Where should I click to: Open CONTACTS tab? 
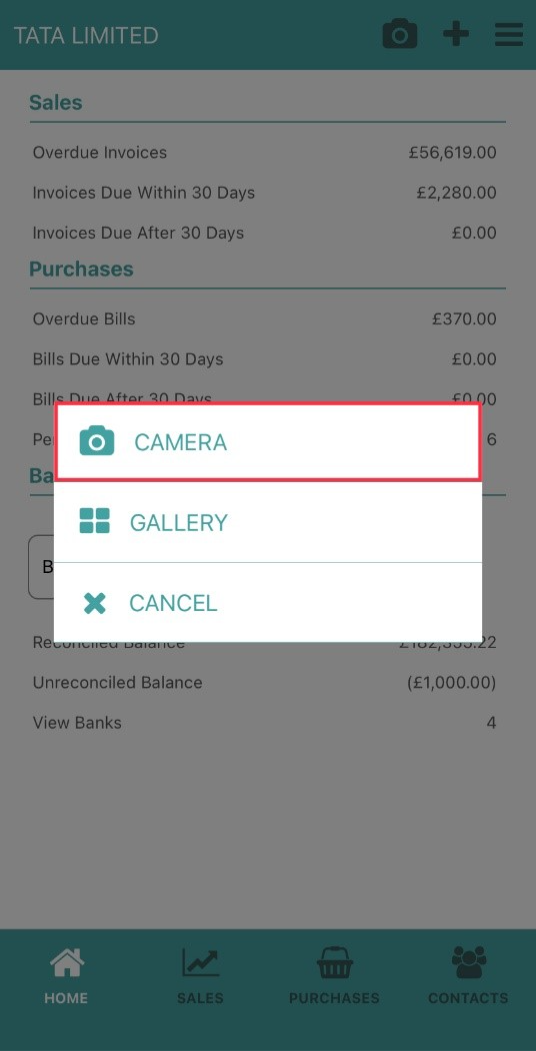click(x=468, y=976)
